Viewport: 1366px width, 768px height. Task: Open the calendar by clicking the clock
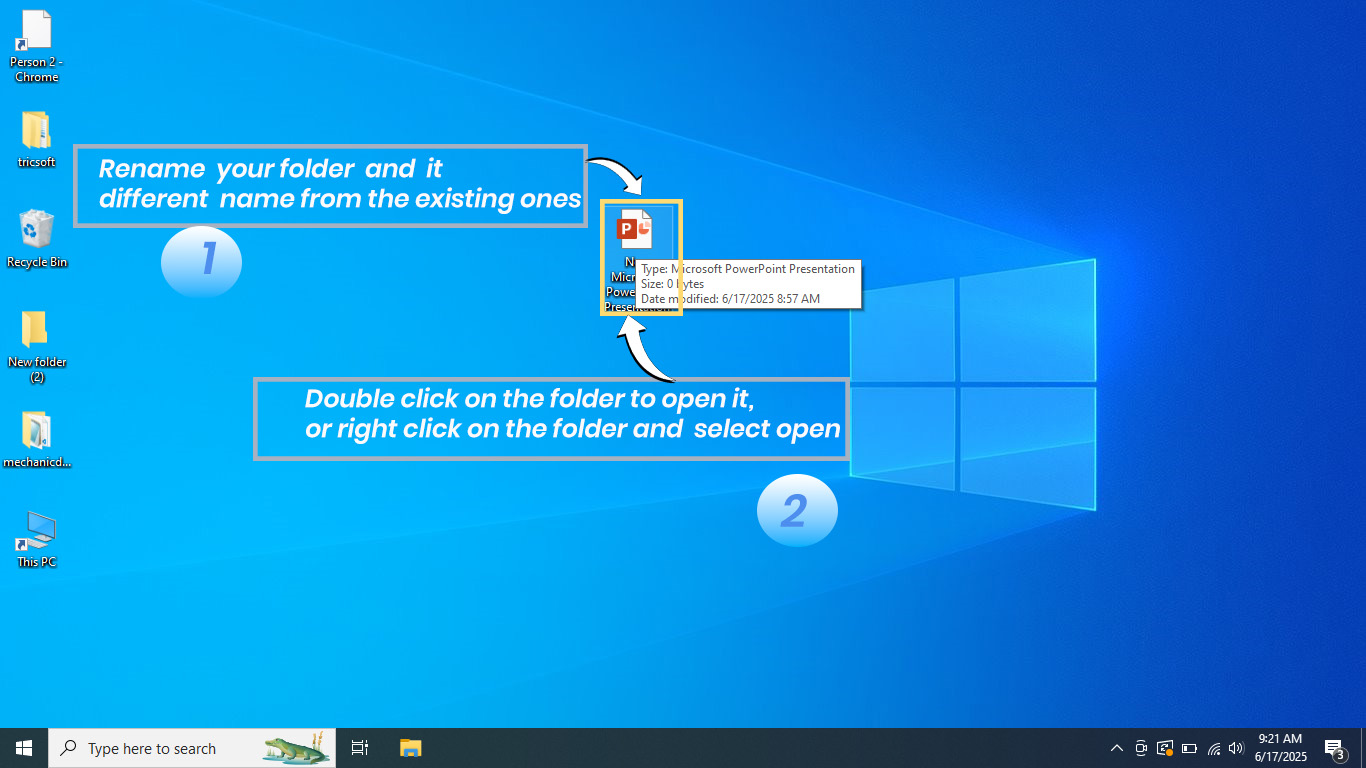[x=1280, y=747]
